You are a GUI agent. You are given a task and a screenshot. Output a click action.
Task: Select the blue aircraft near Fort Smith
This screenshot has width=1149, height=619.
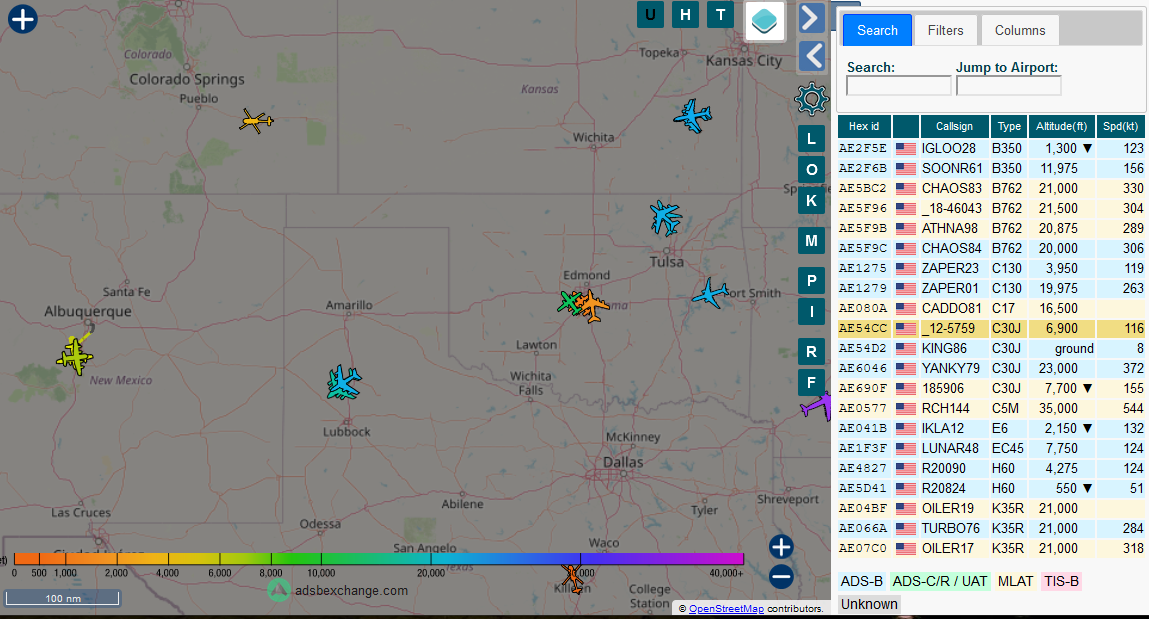click(x=710, y=294)
